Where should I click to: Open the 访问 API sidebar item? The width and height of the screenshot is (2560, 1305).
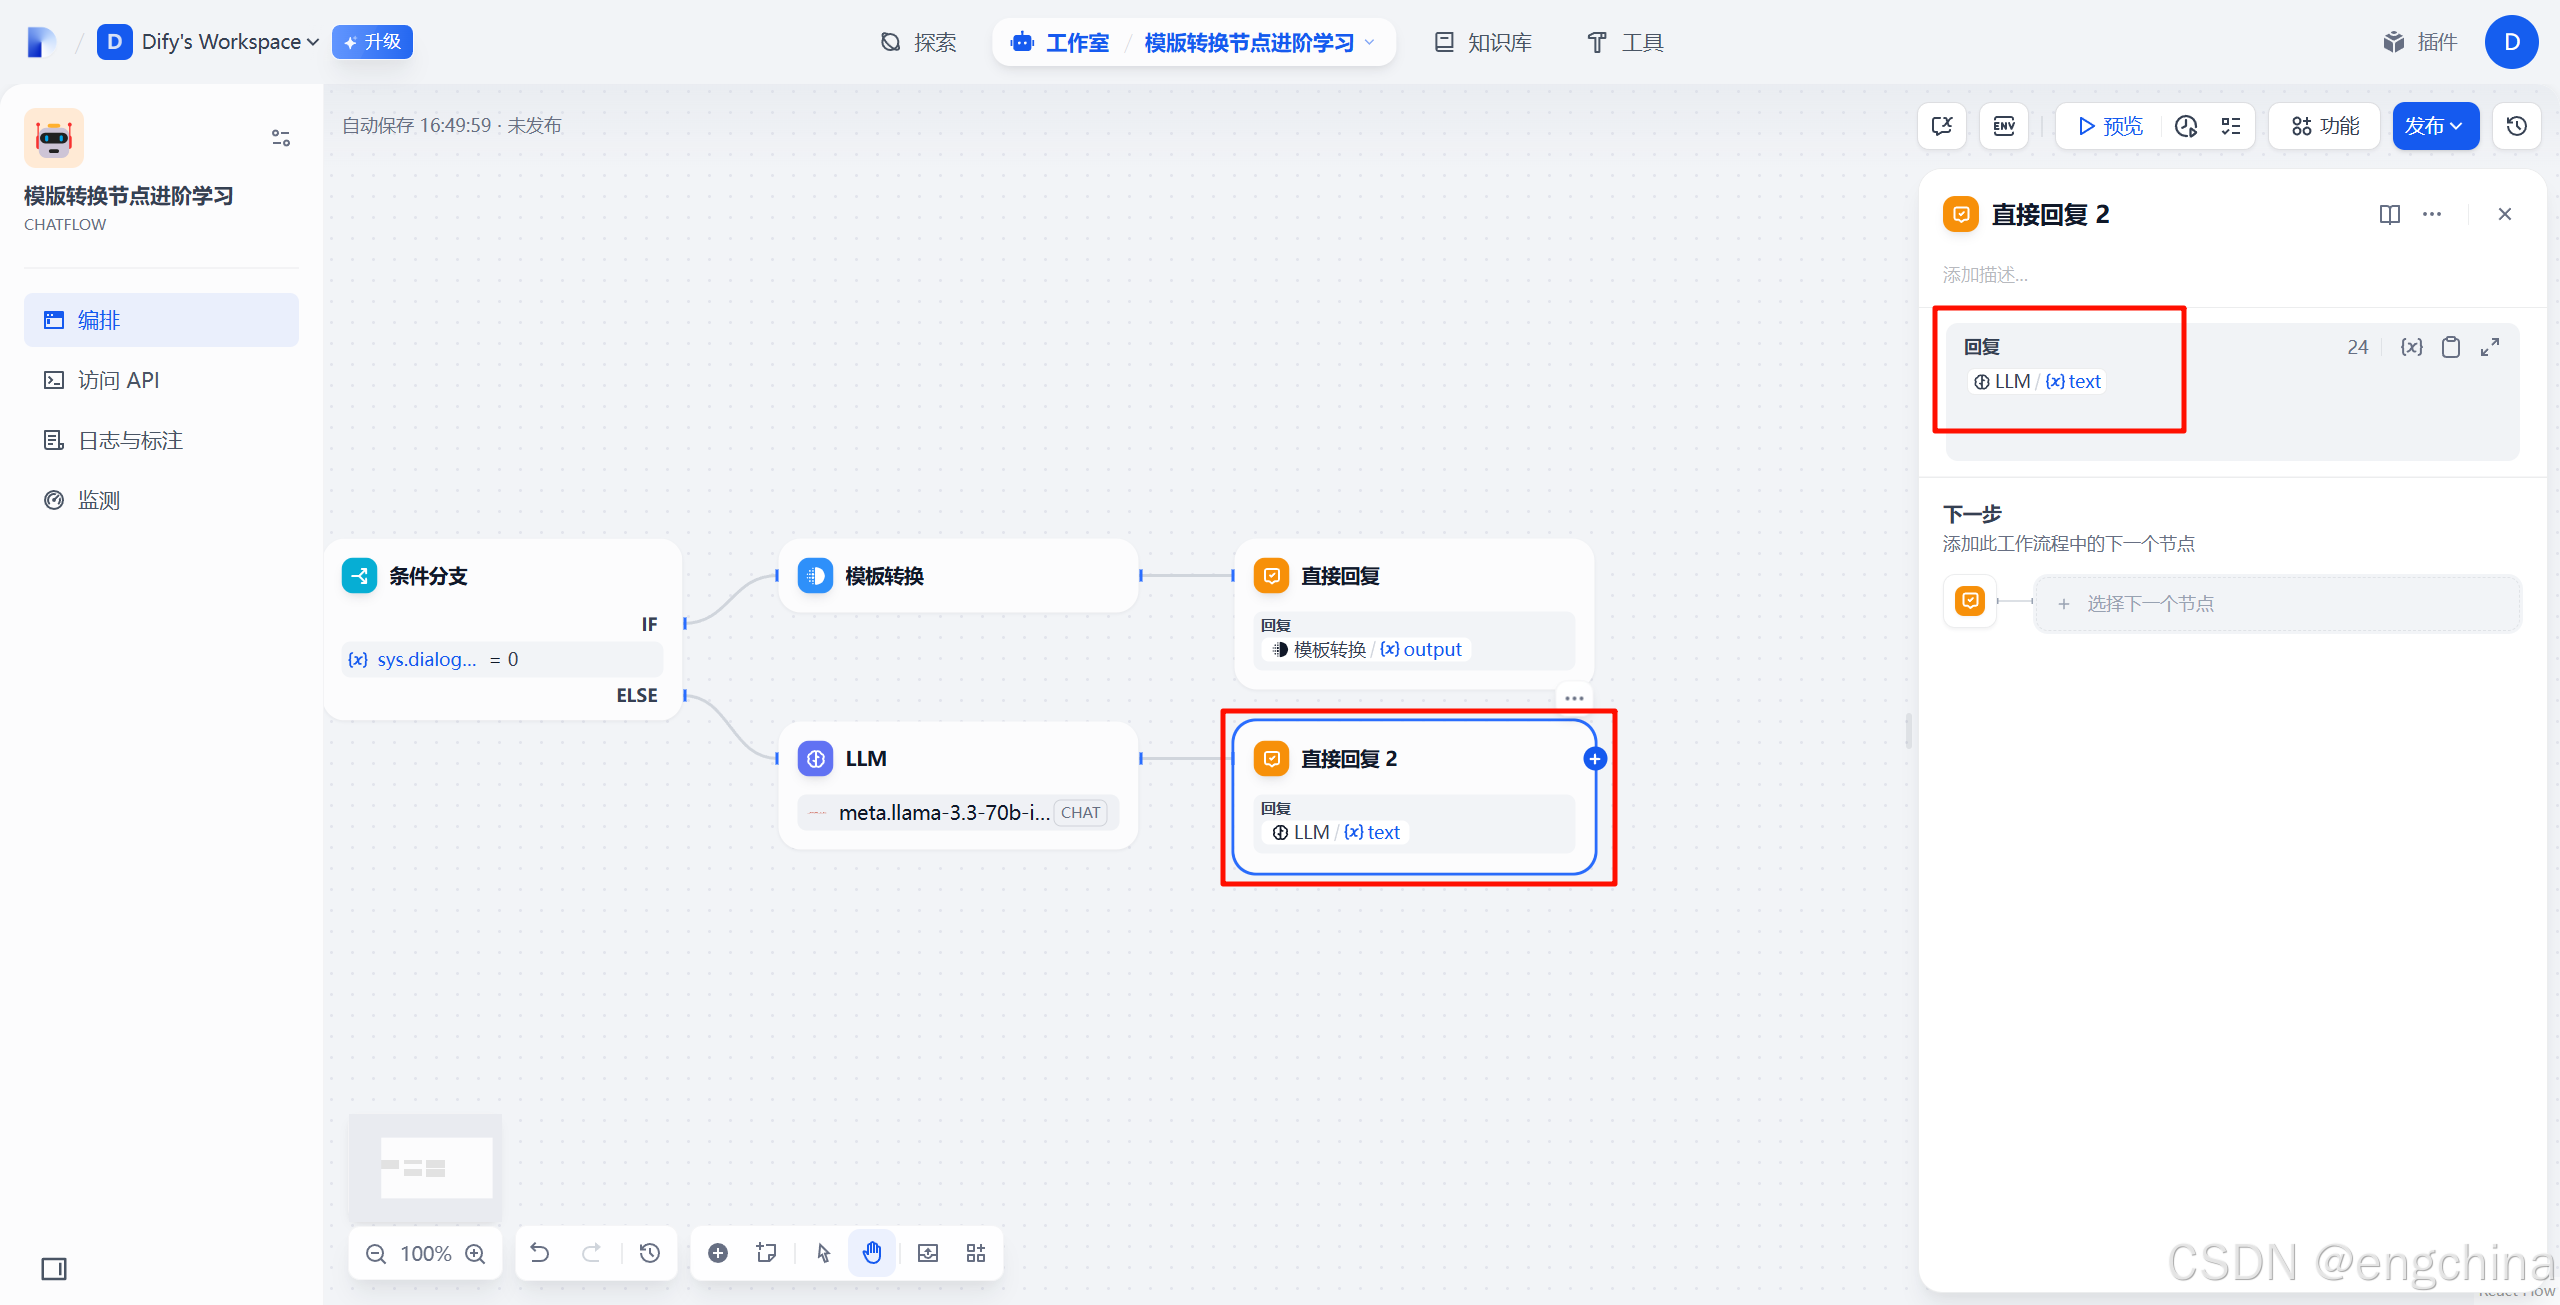(118, 380)
